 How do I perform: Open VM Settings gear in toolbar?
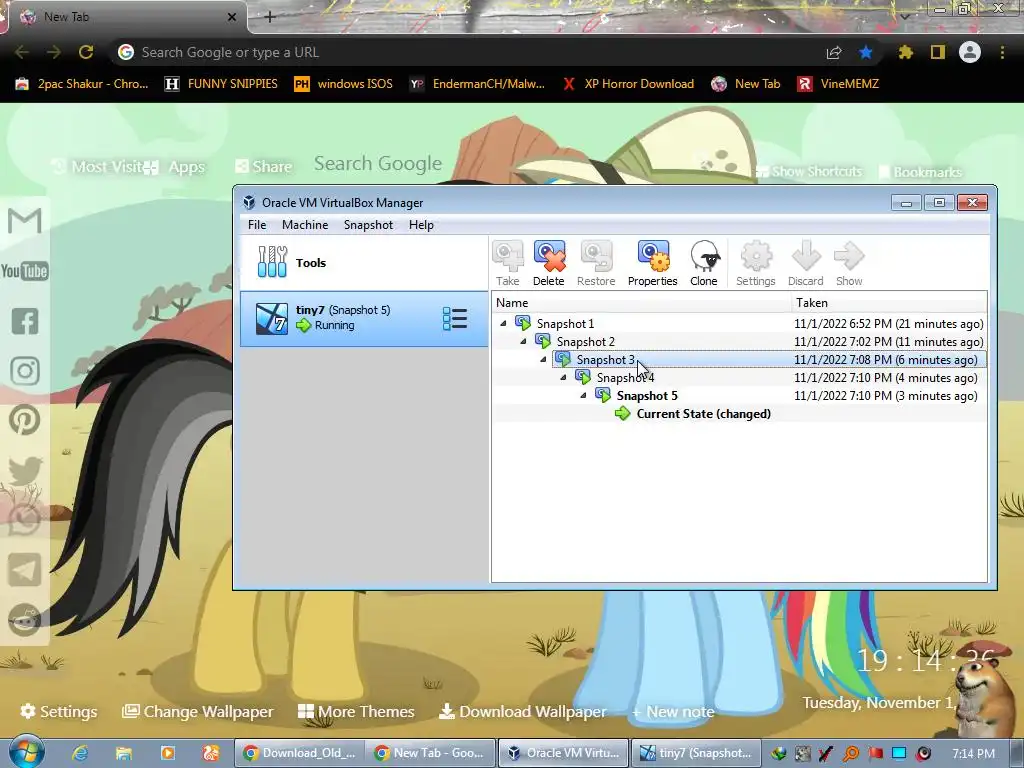[x=756, y=263]
